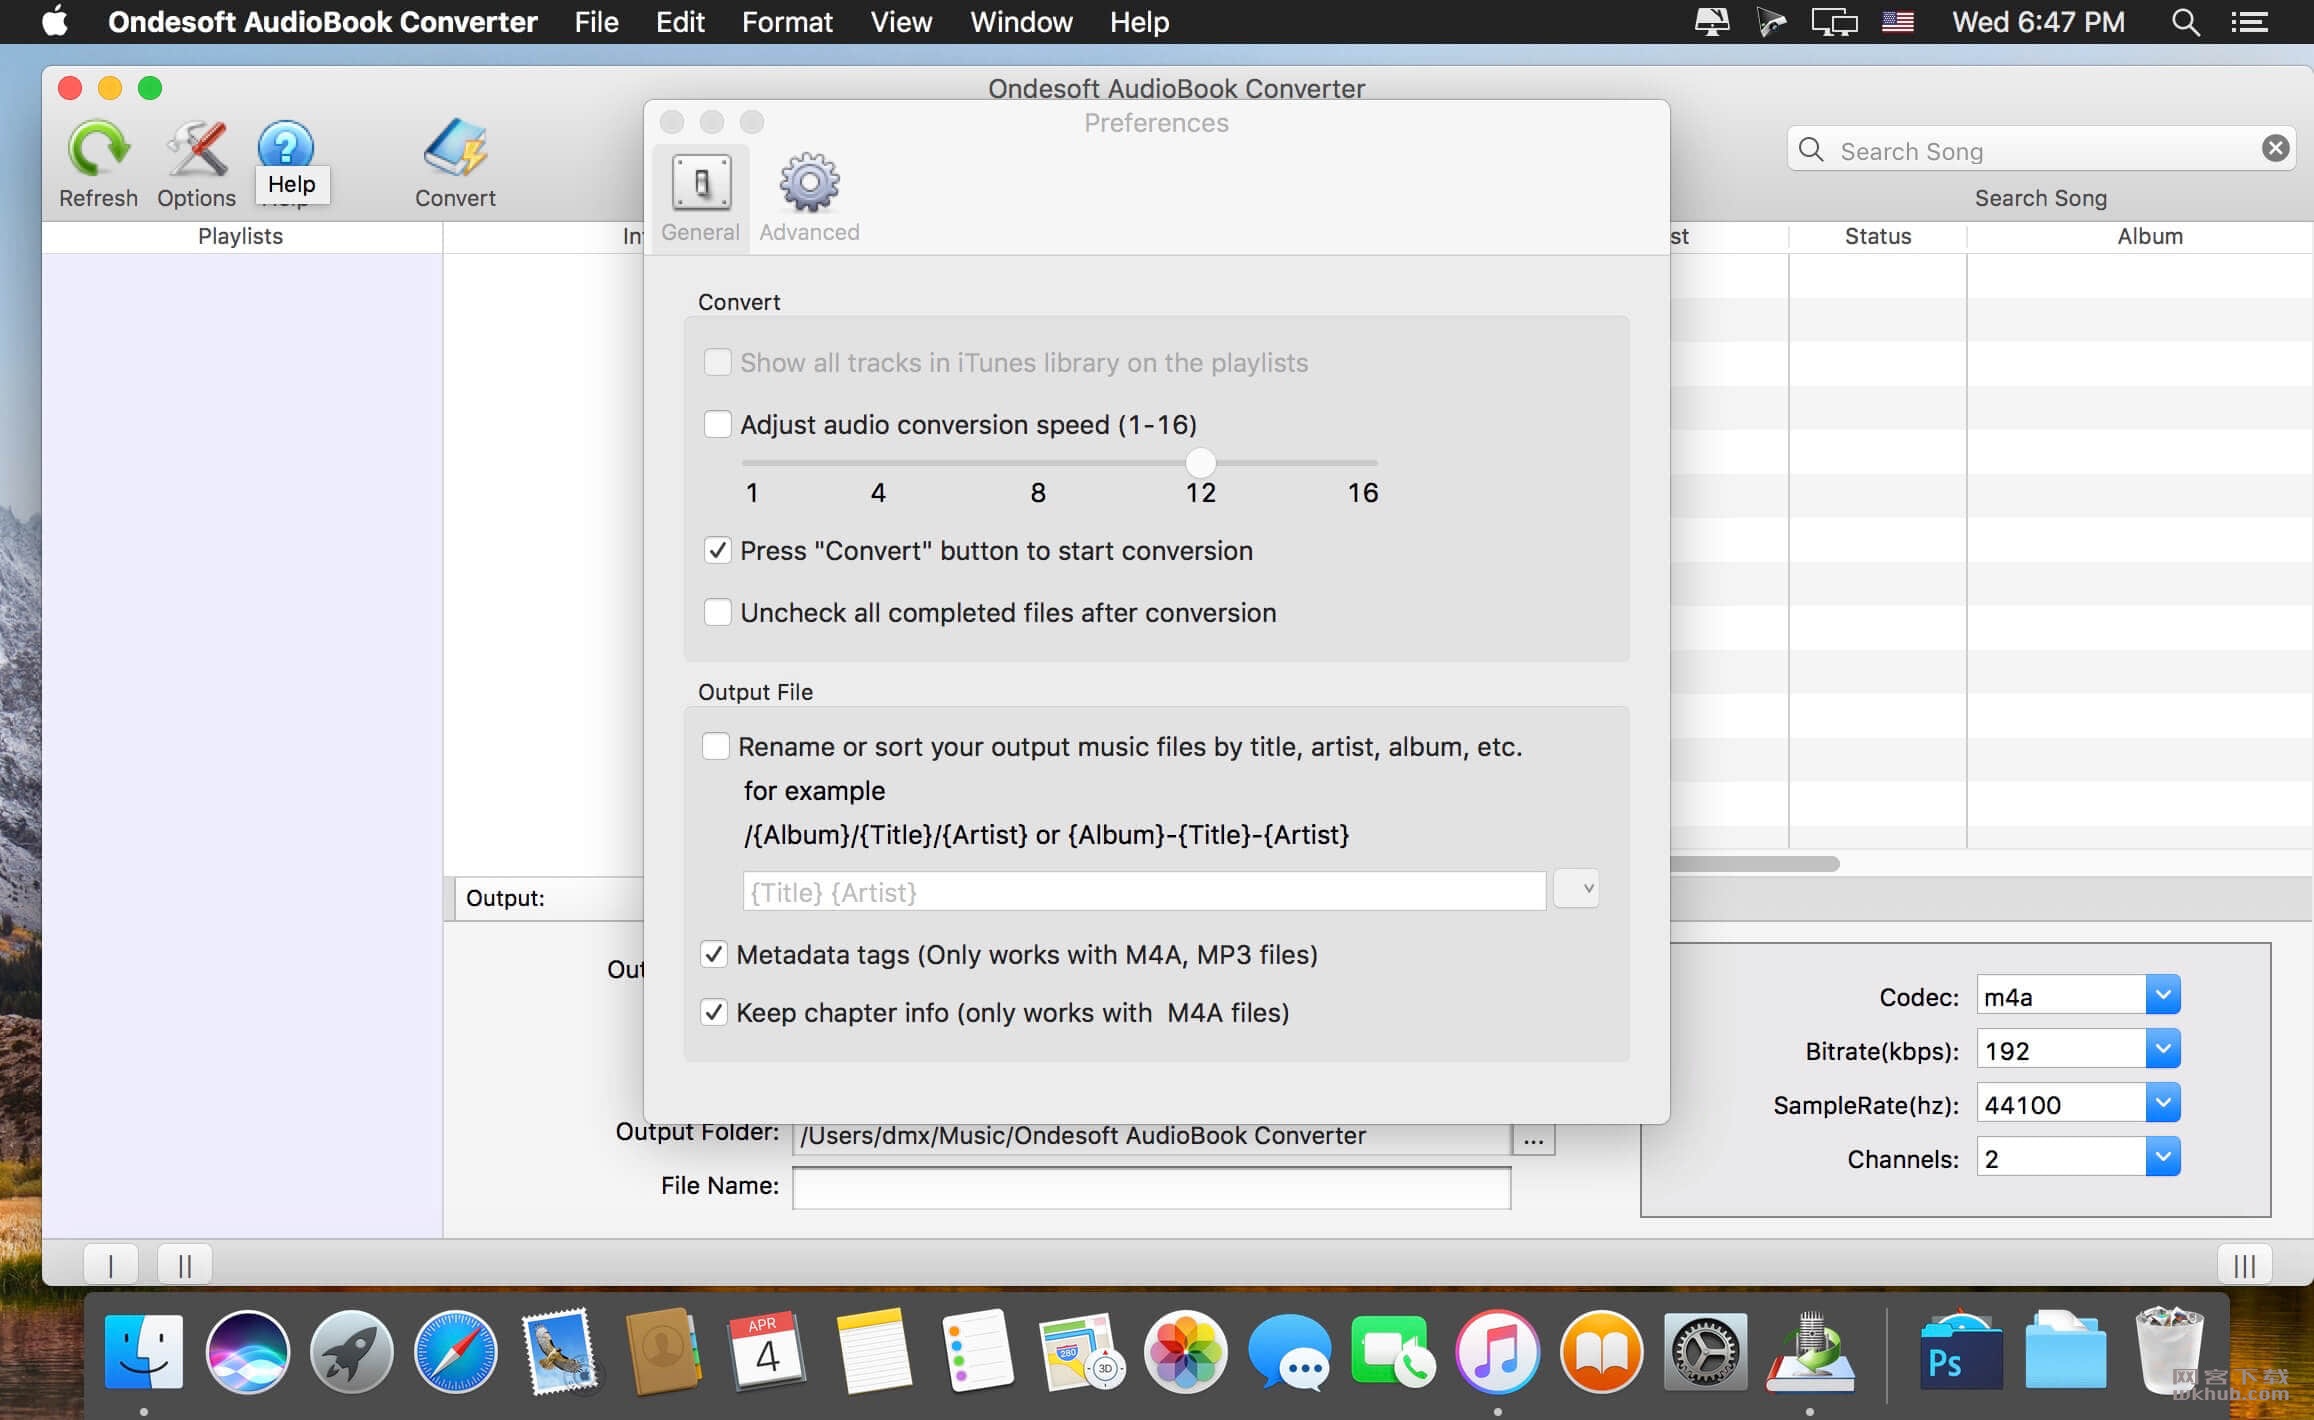The image size is (2314, 1420).
Task: Open the yellow Notes icon in Dock
Action: pyautogui.click(x=872, y=1352)
